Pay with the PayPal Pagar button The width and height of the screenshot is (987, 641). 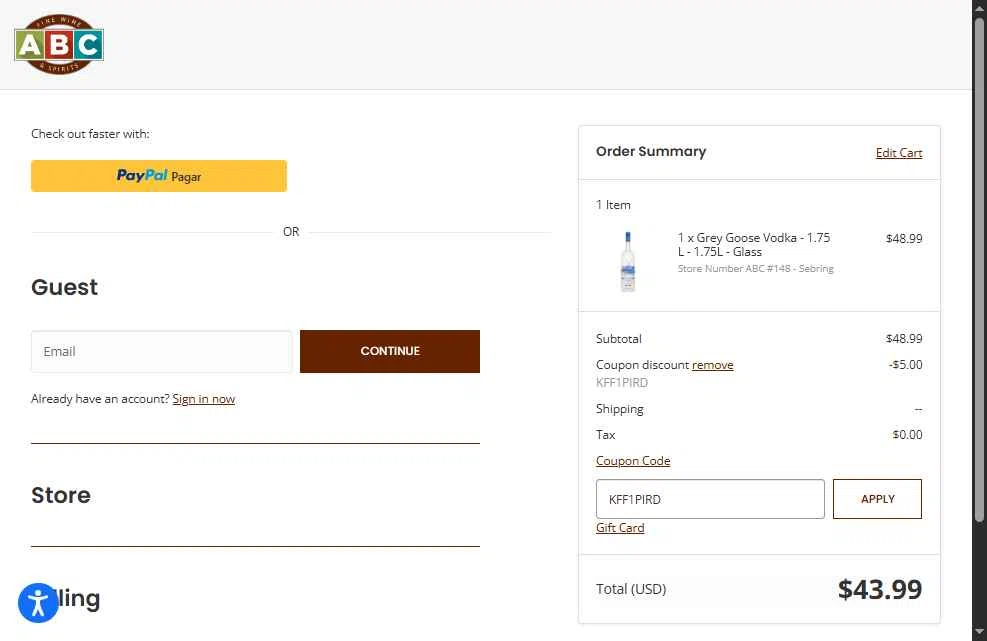pos(159,176)
